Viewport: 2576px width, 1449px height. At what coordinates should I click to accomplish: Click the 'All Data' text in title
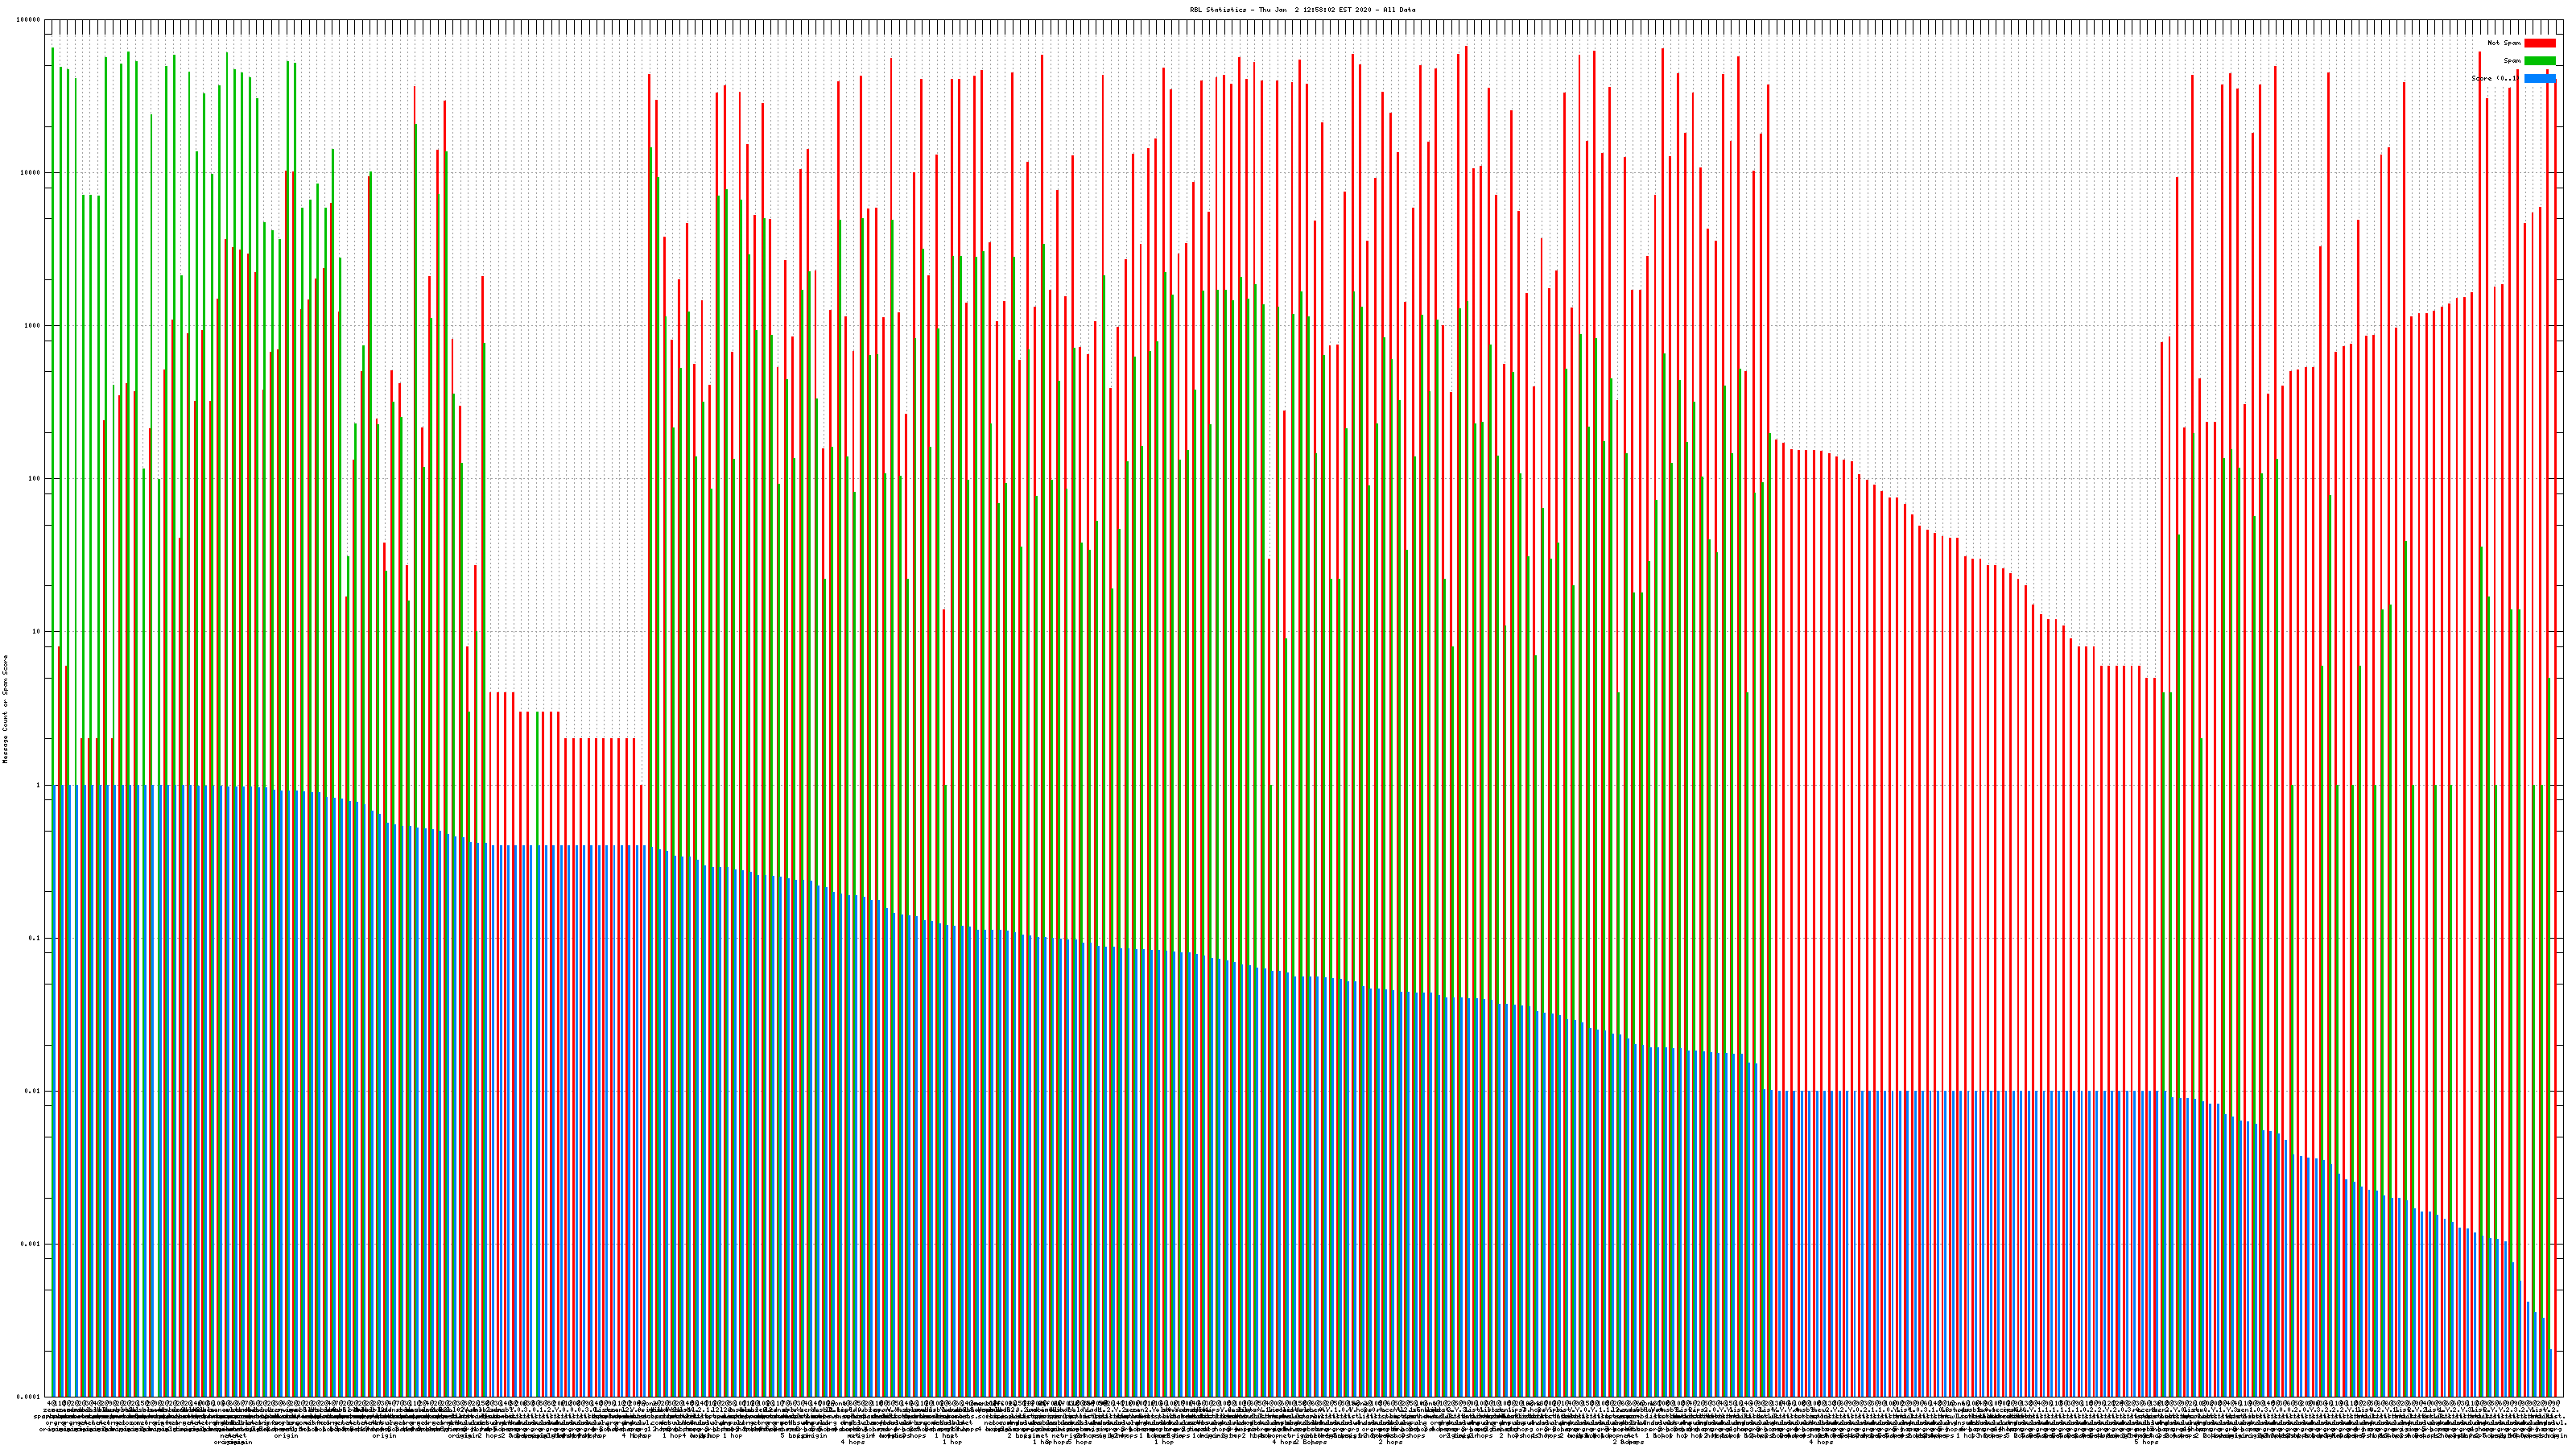tap(1399, 10)
